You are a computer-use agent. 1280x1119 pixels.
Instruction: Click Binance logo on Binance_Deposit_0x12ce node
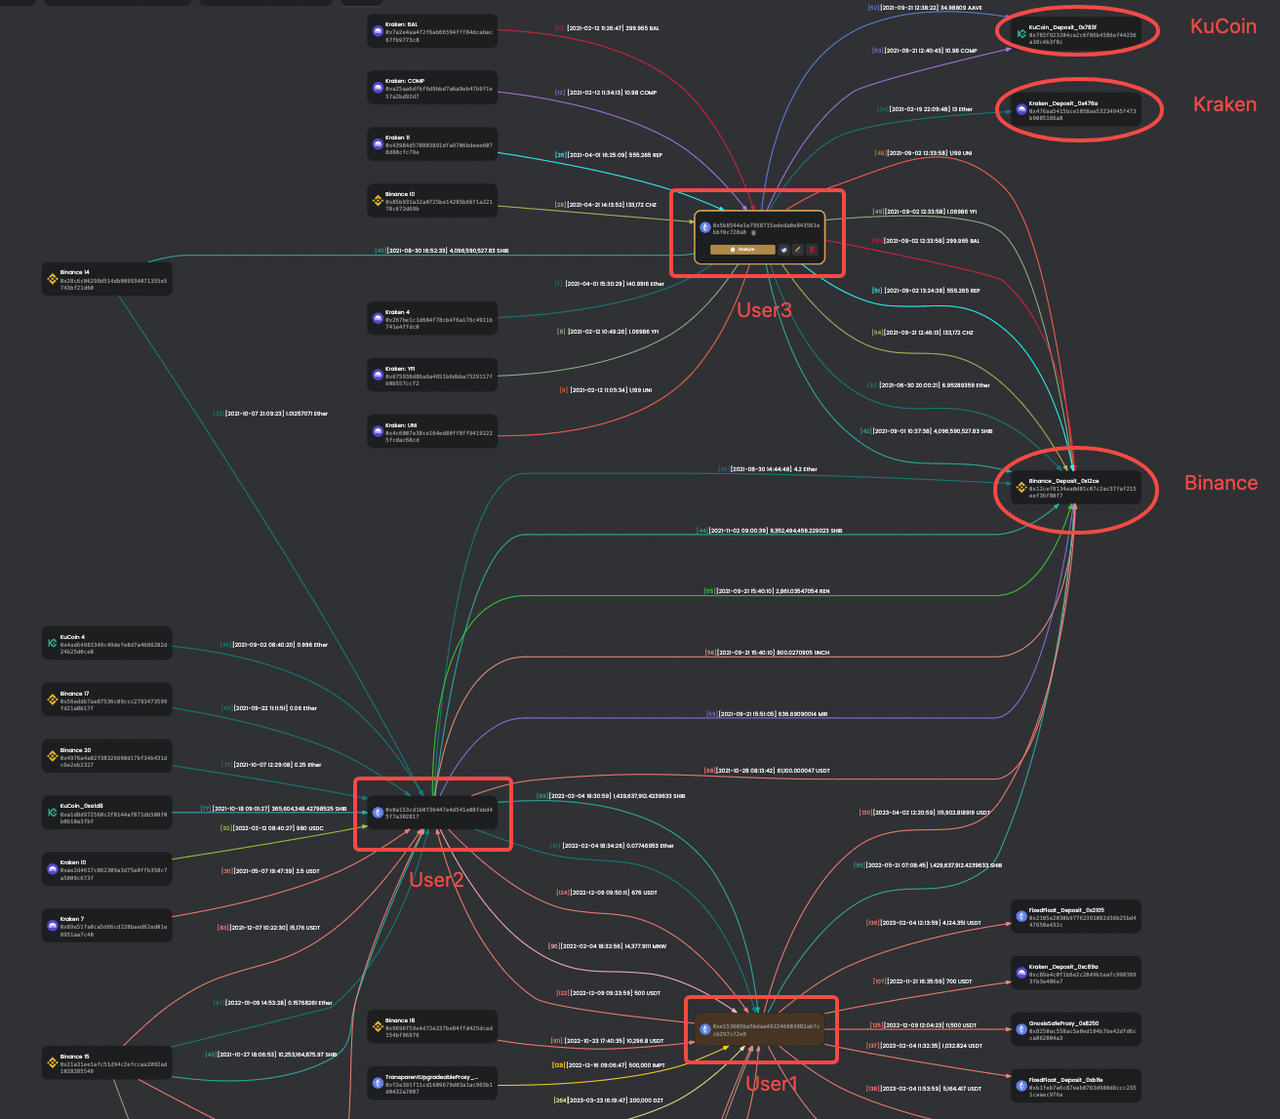pyautogui.click(x=1021, y=488)
